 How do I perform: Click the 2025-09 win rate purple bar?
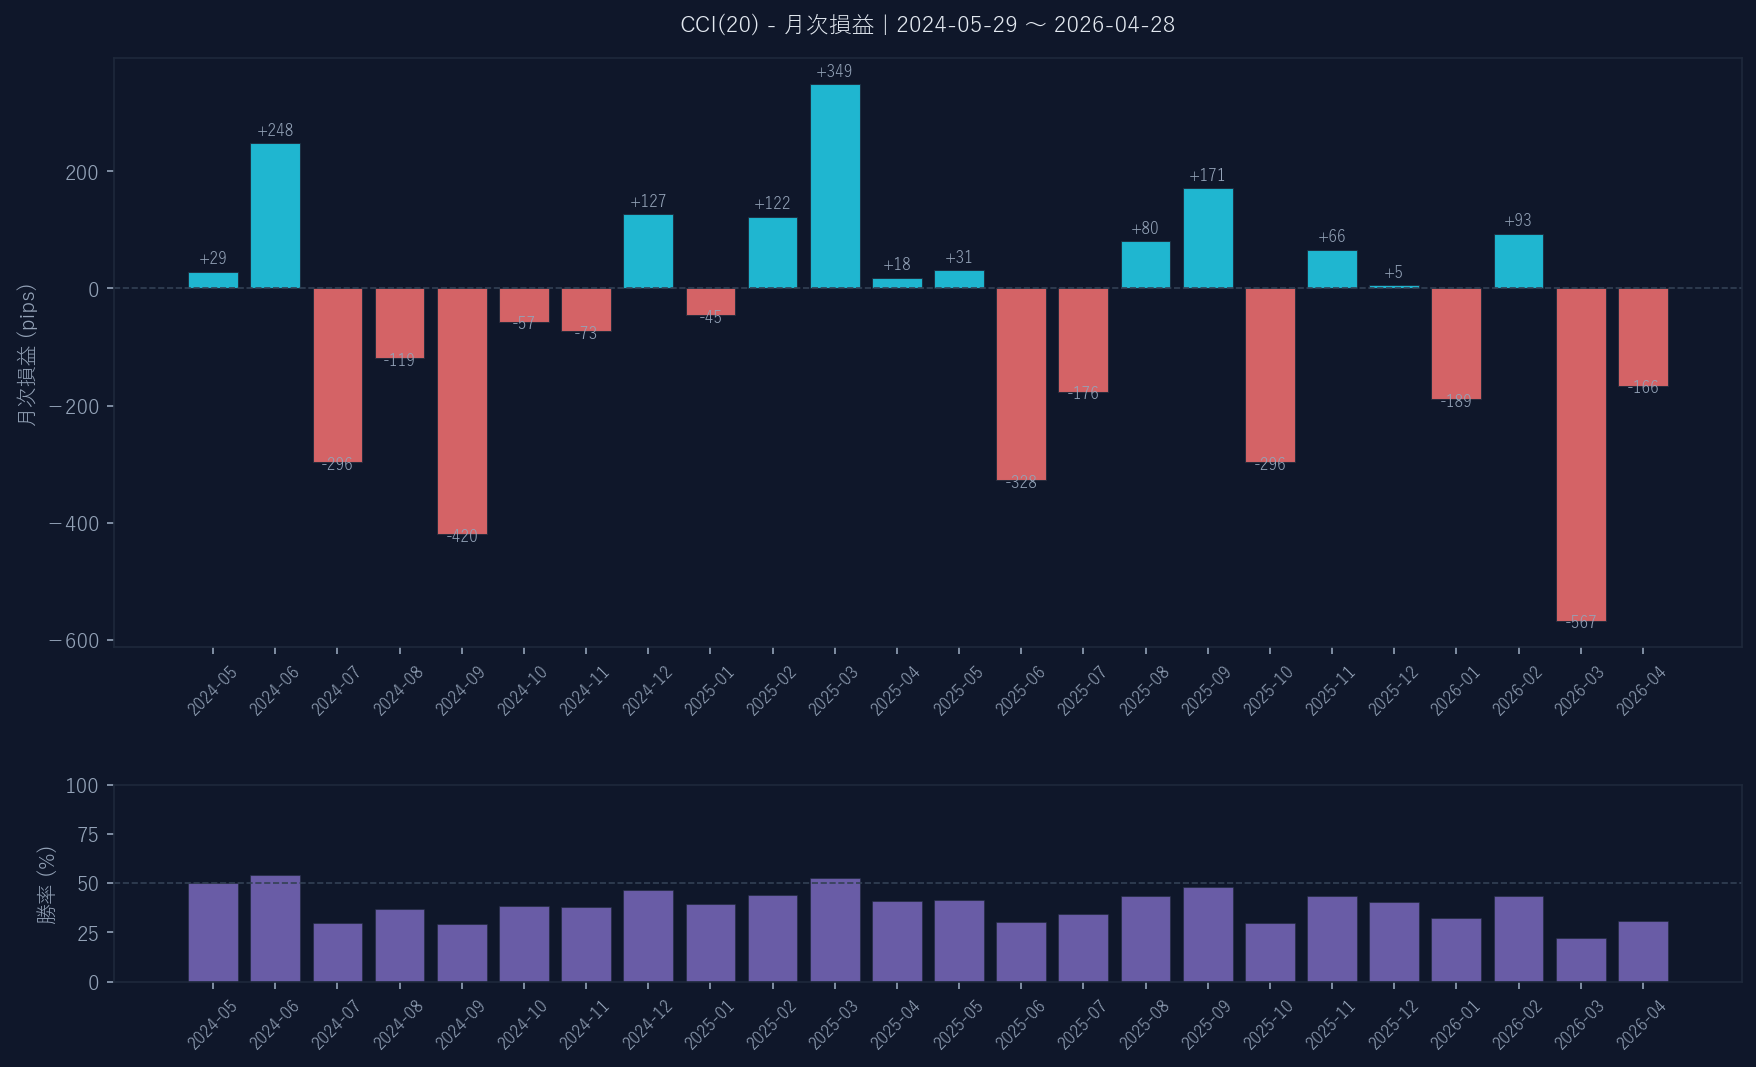point(1208,934)
